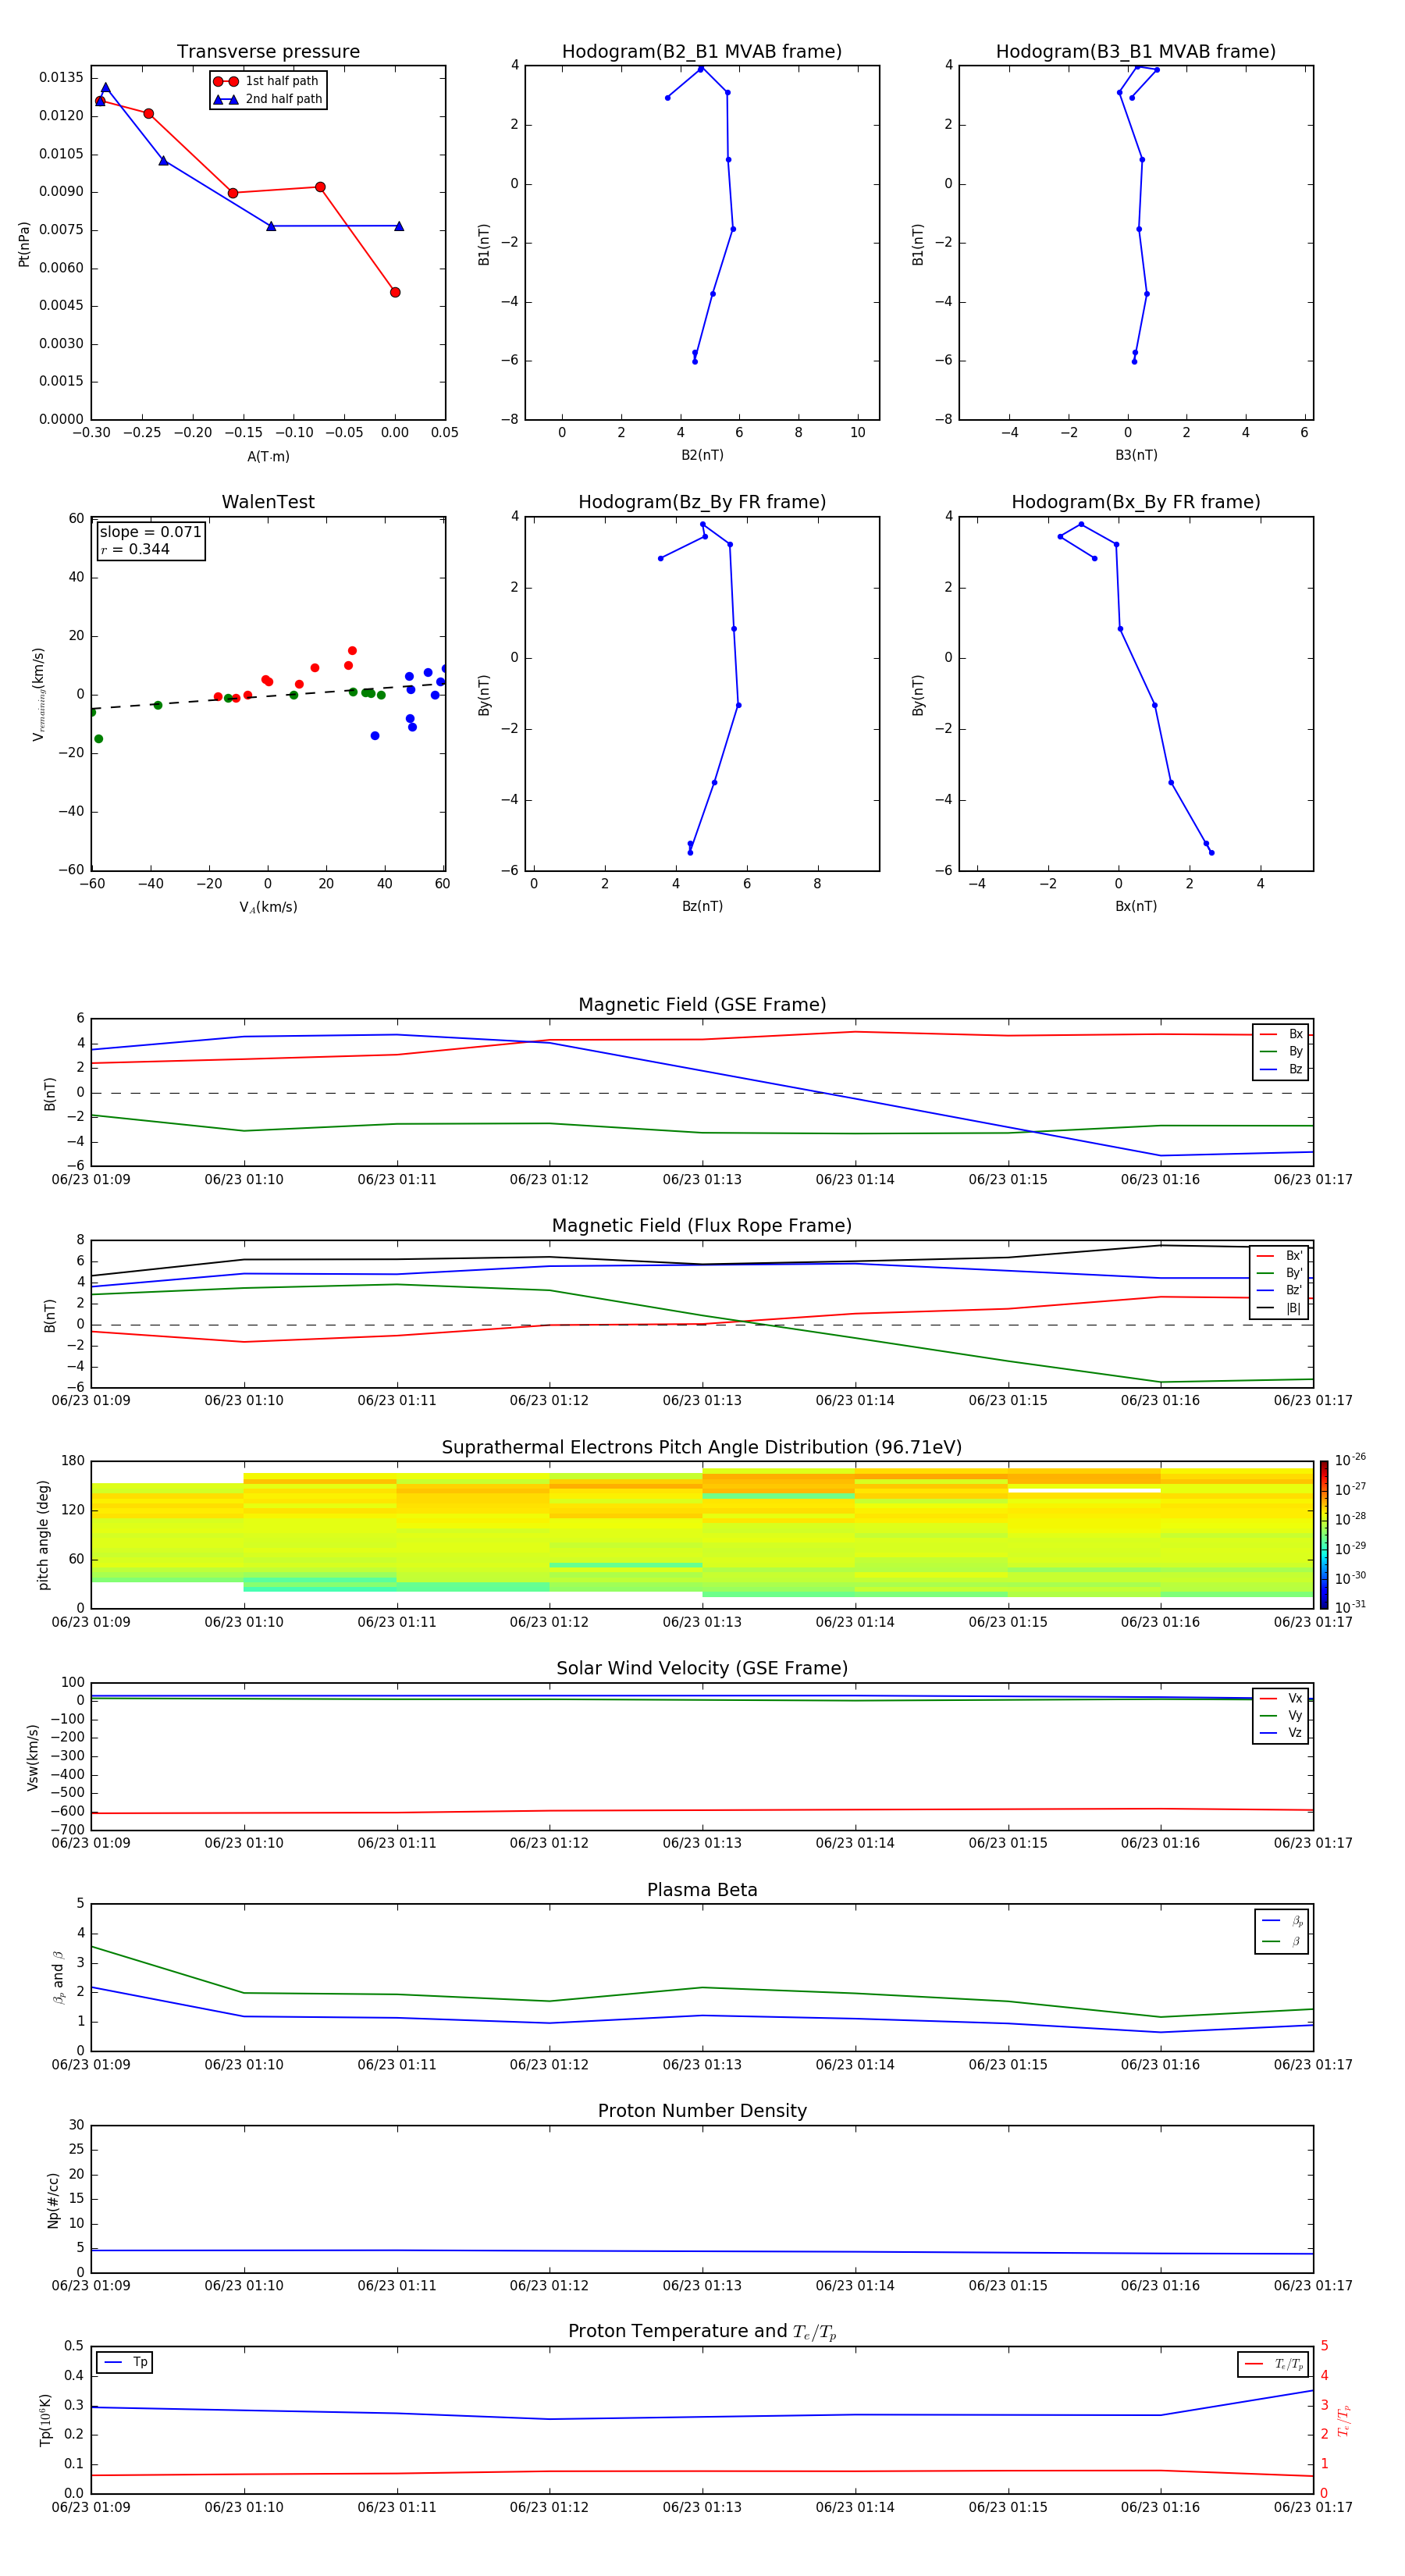Screen dimensions: 1405x2576
Task: Click the "Pt(nPa)" y-axis label
Action: tap(24, 243)
